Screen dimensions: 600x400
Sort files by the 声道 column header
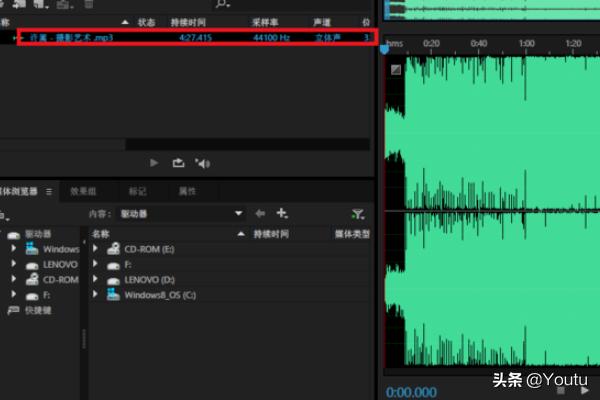(321, 22)
